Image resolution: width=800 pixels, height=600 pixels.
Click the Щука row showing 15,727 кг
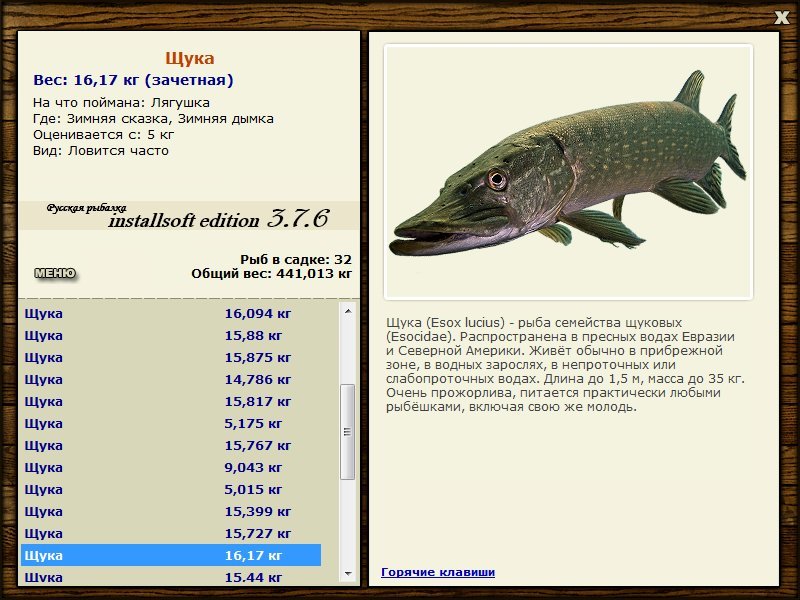[170, 533]
